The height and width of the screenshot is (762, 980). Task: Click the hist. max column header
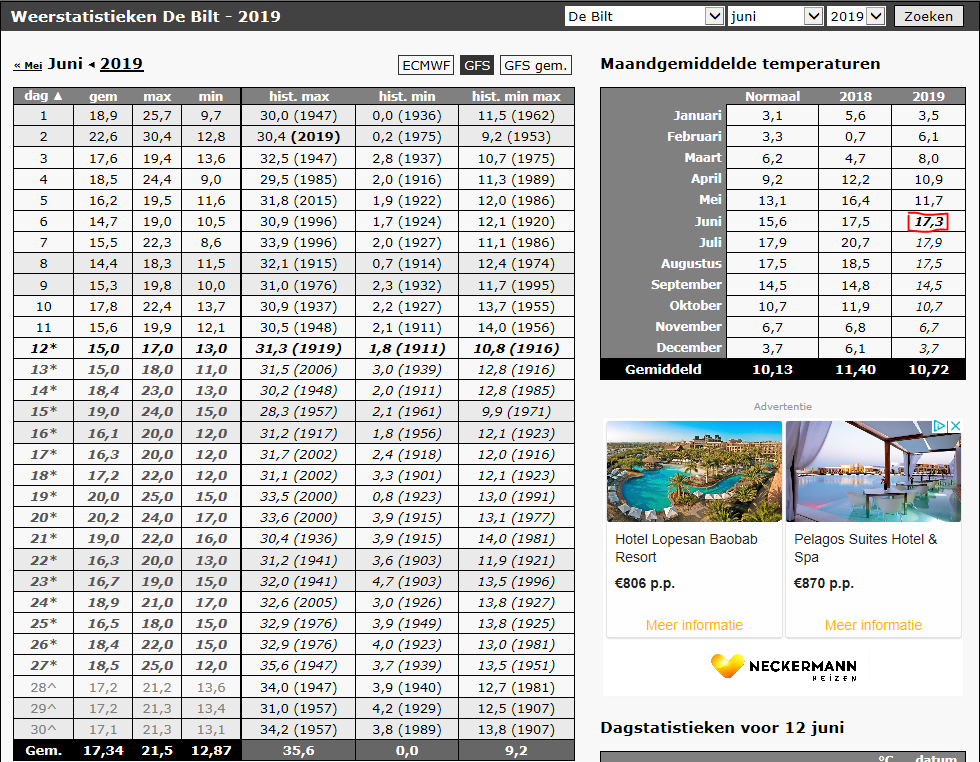(299, 96)
